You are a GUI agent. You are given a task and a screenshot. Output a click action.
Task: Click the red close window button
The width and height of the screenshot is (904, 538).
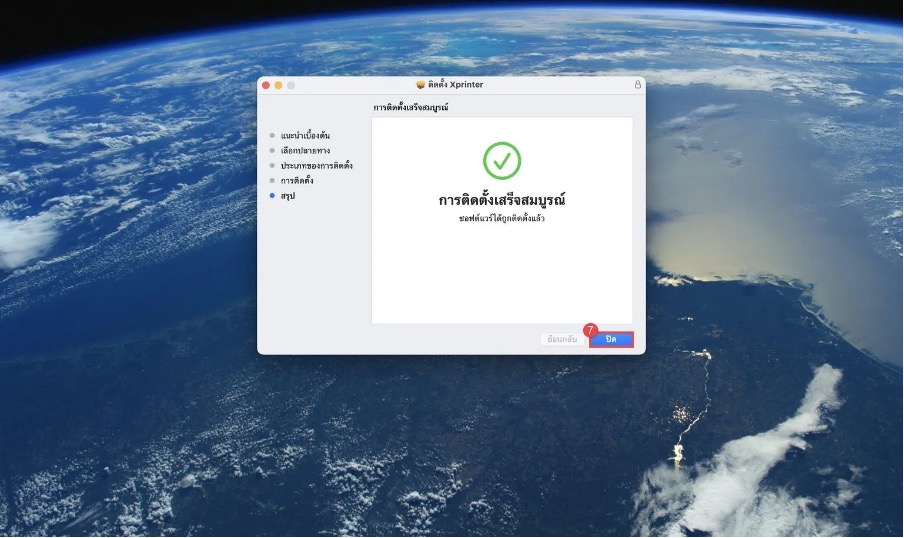coord(266,85)
